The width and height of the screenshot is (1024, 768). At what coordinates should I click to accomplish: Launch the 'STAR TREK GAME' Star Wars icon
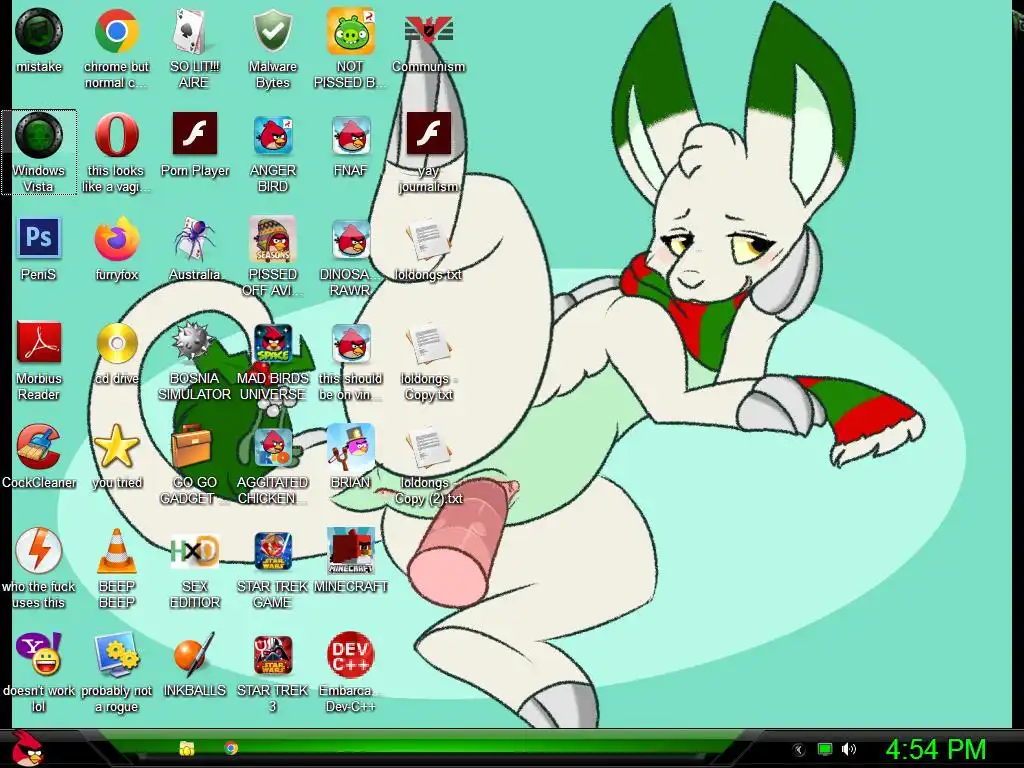272,551
